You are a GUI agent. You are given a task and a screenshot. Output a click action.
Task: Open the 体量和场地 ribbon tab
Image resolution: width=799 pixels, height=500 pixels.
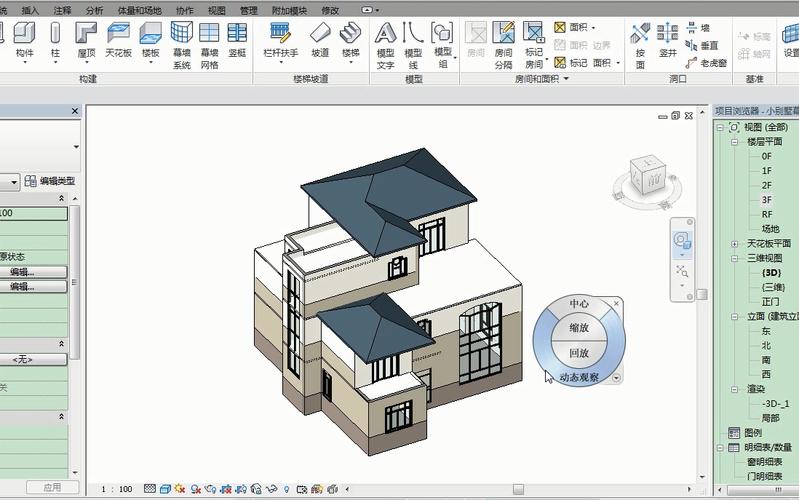(x=140, y=10)
